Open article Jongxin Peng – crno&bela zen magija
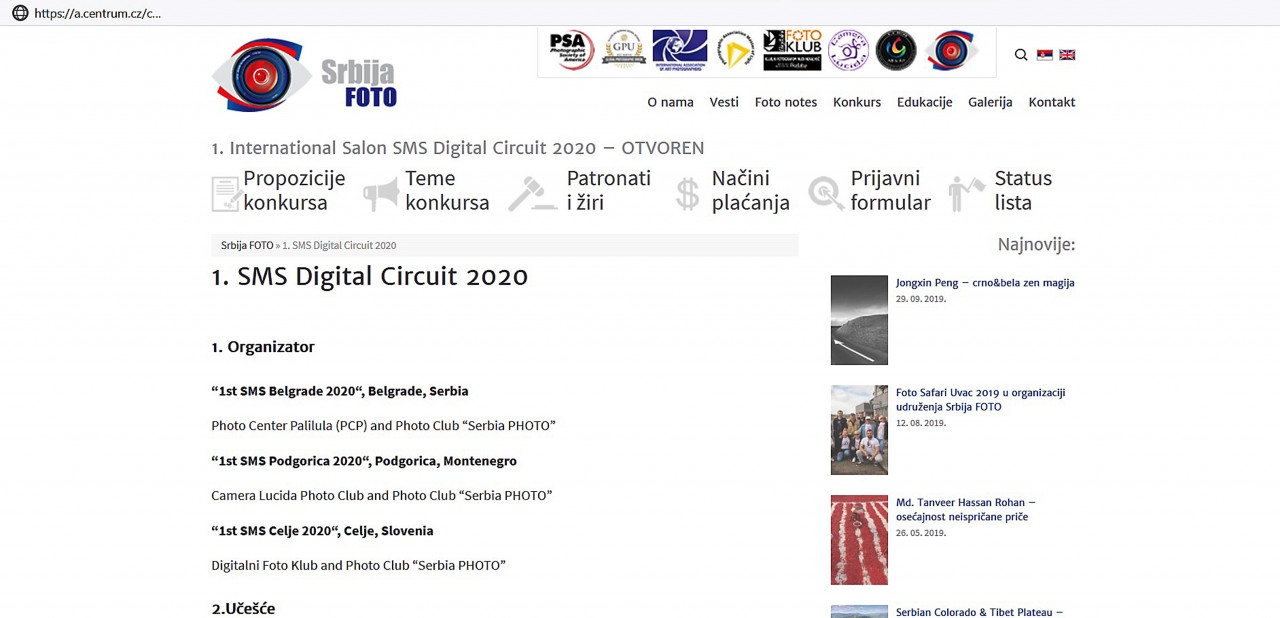The width and height of the screenshot is (1280, 618). 985,283
